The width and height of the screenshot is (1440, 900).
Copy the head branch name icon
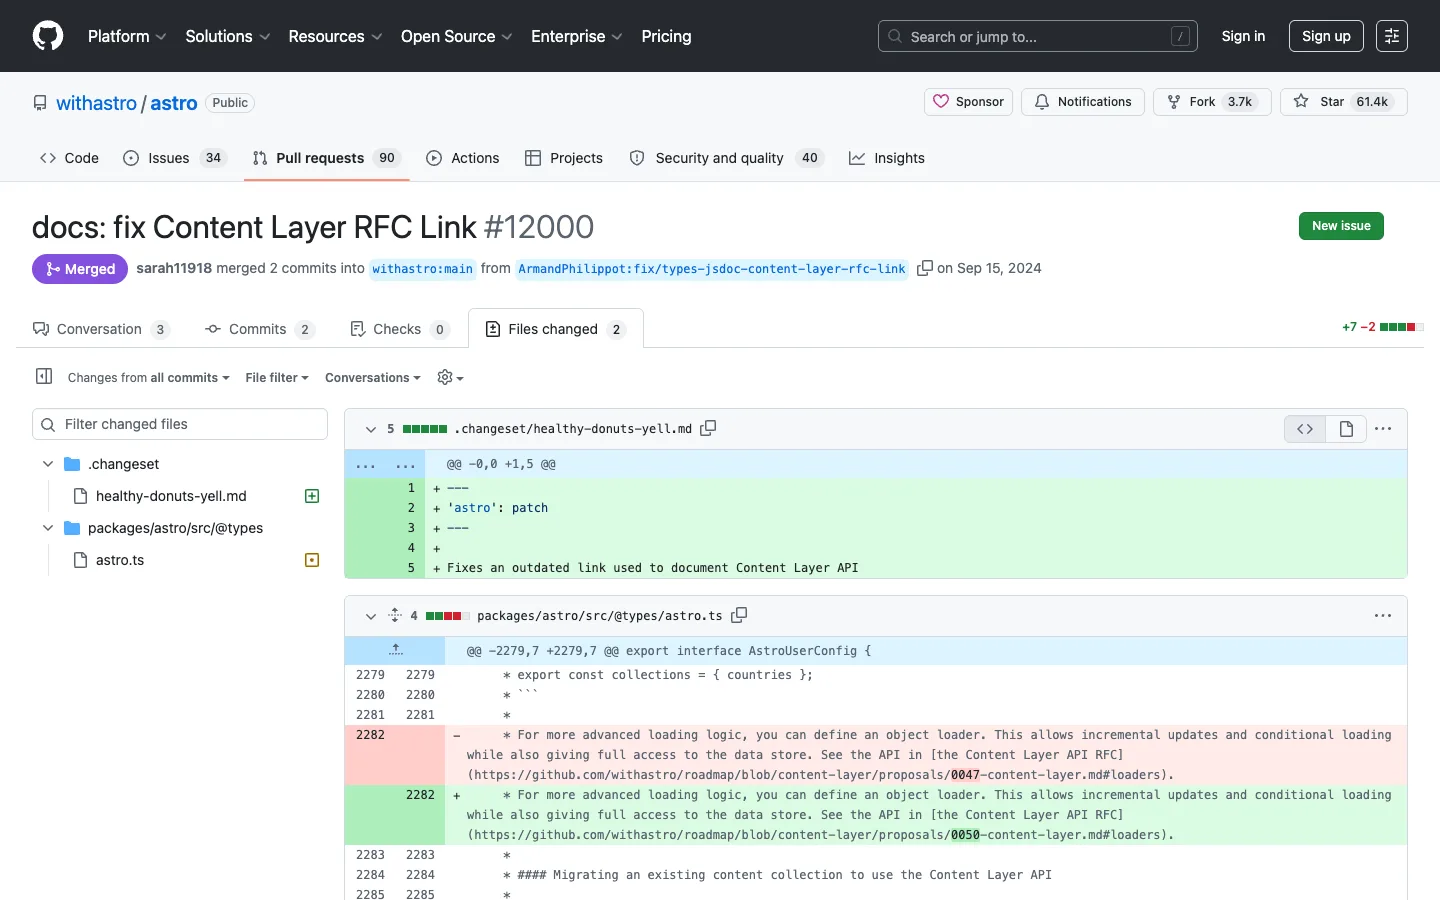coord(925,268)
